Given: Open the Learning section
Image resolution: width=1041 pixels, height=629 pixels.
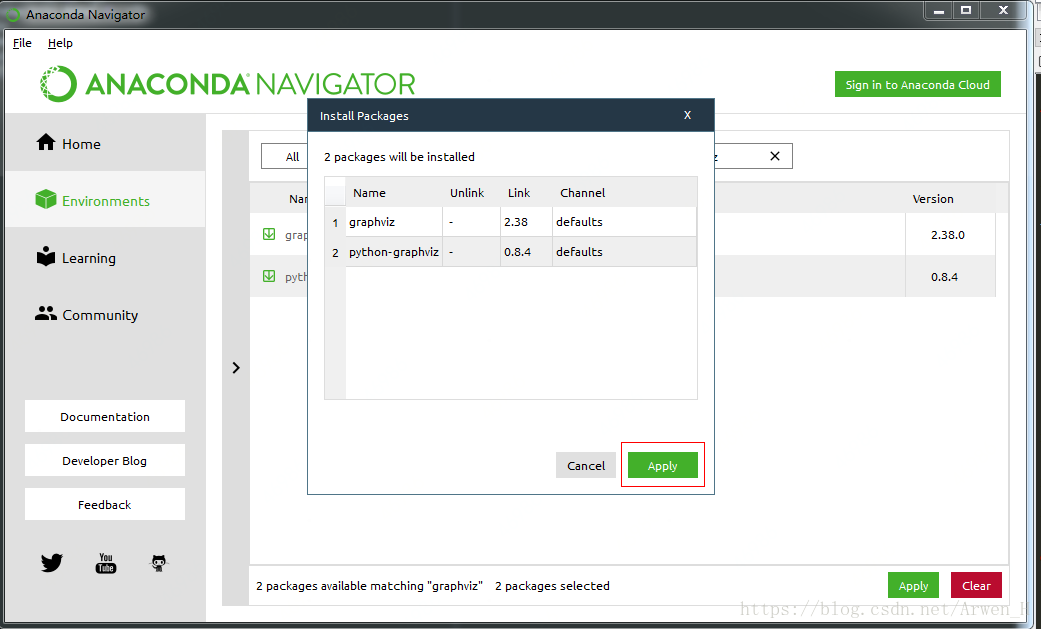Looking at the screenshot, I should [106, 257].
